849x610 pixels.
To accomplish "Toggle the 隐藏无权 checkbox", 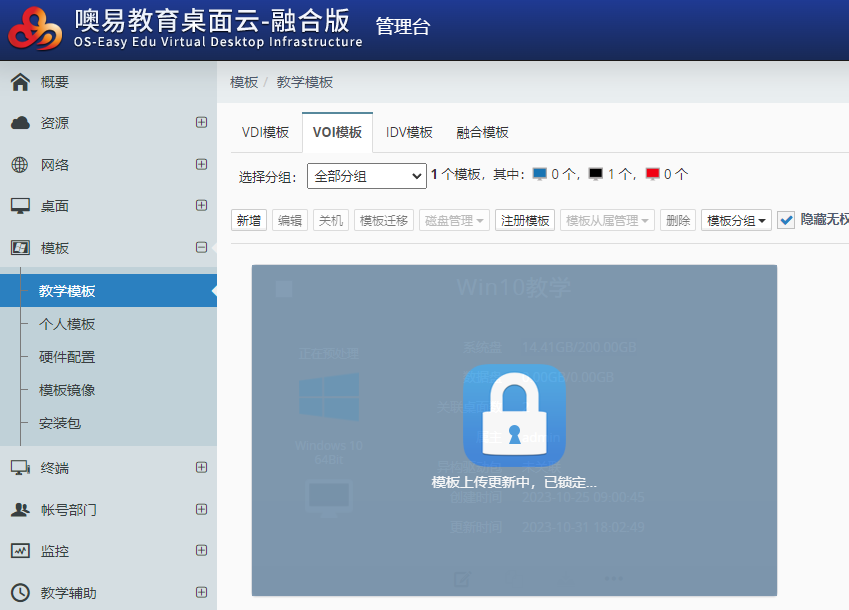I will click(x=786, y=220).
